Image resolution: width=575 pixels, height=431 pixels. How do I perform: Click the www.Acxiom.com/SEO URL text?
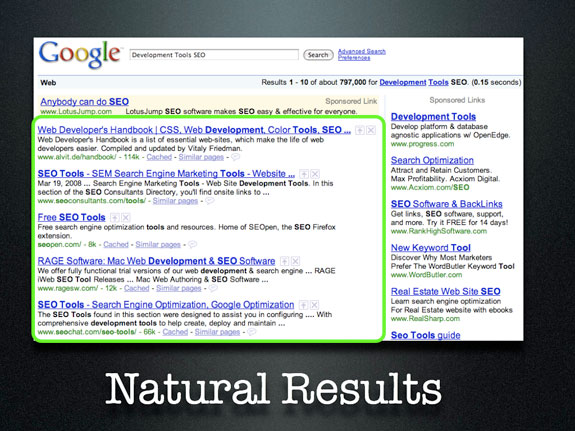430,187
